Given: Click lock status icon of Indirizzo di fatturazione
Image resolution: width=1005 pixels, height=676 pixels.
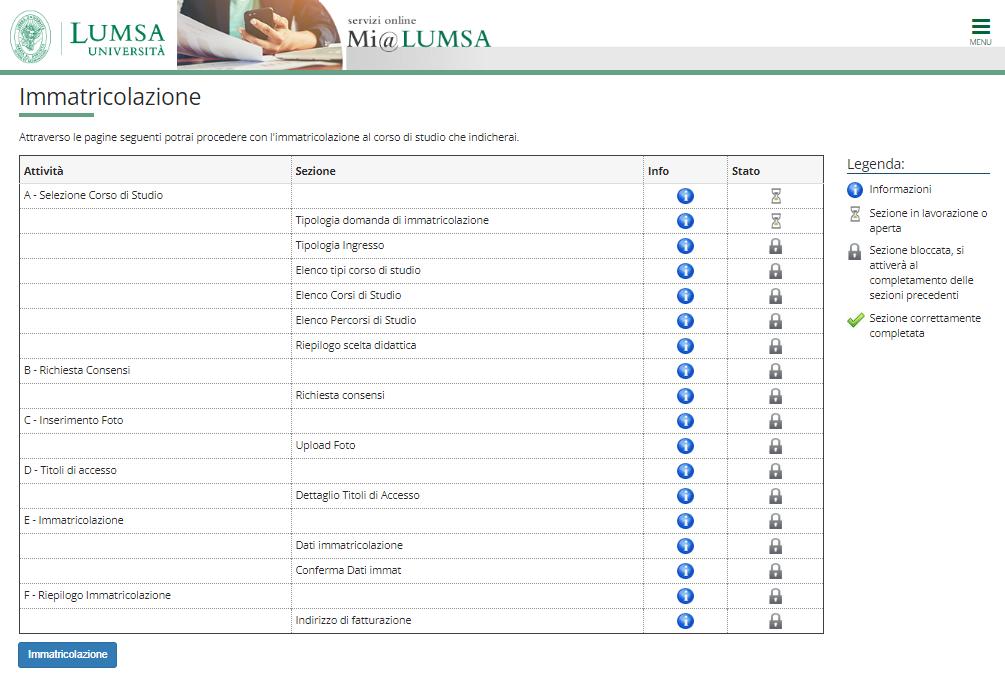Looking at the screenshot, I should (x=776, y=621).
